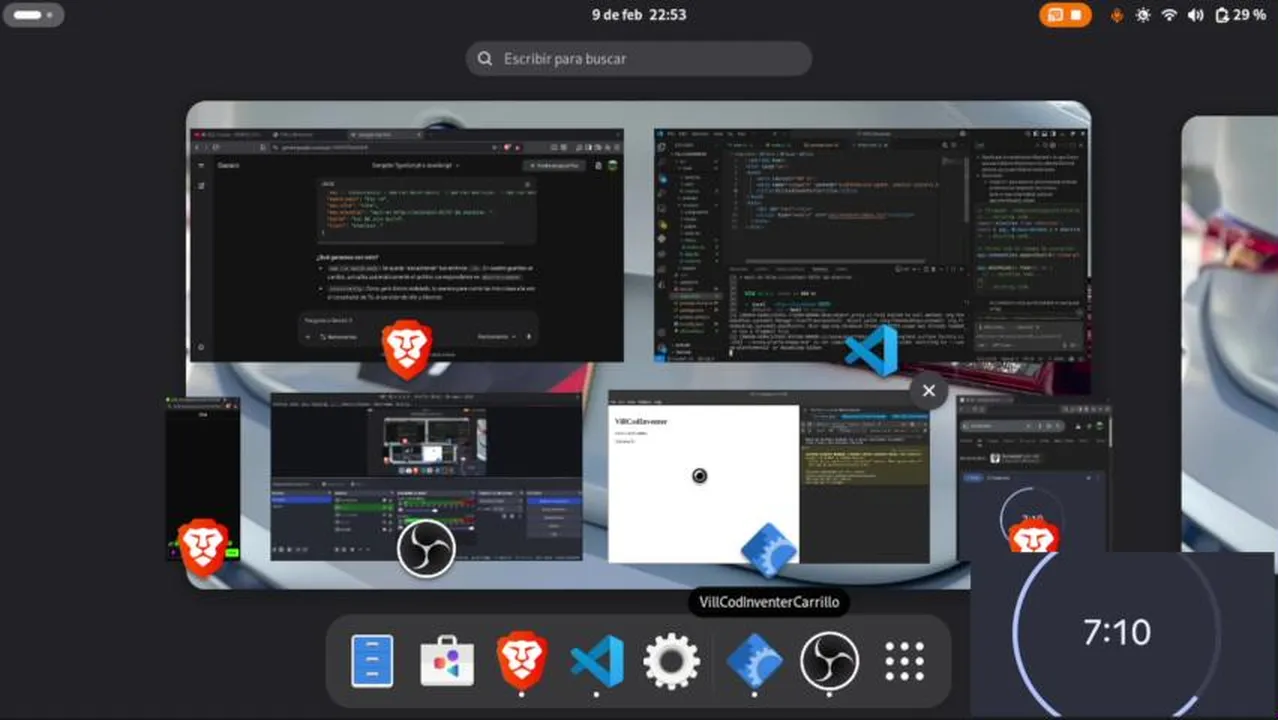The width and height of the screenshot is (1278, 720).
Task: Click OBS icon badge on OBS window
Action: click(x=426, y=549)
